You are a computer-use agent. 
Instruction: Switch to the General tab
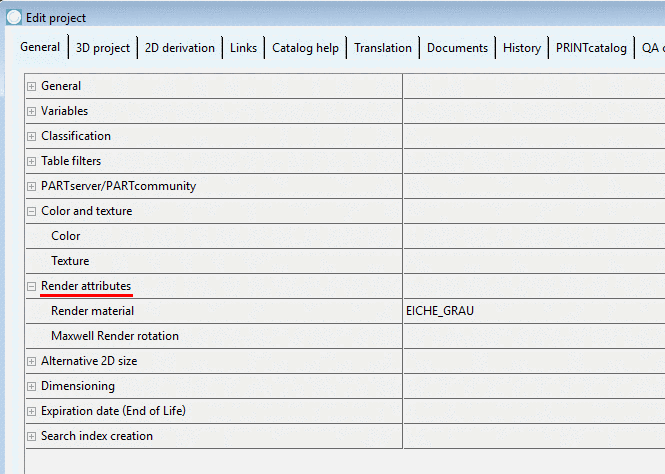click(x=40, y=47)
